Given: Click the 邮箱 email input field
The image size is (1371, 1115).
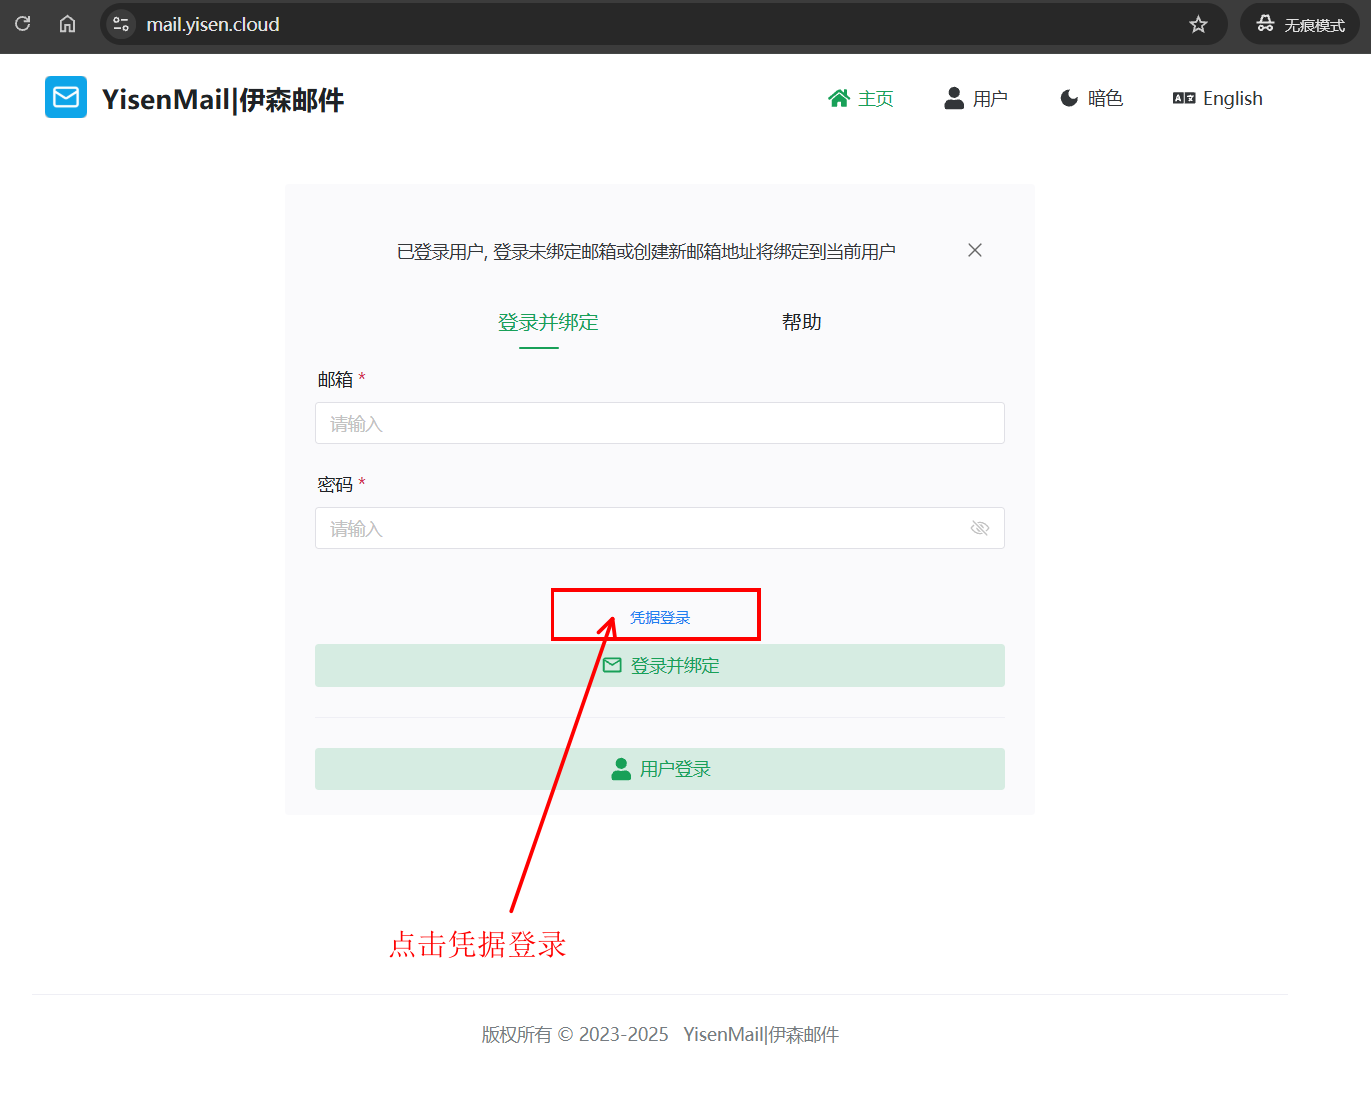Looking at the screenshot, I should click(659, 423).
